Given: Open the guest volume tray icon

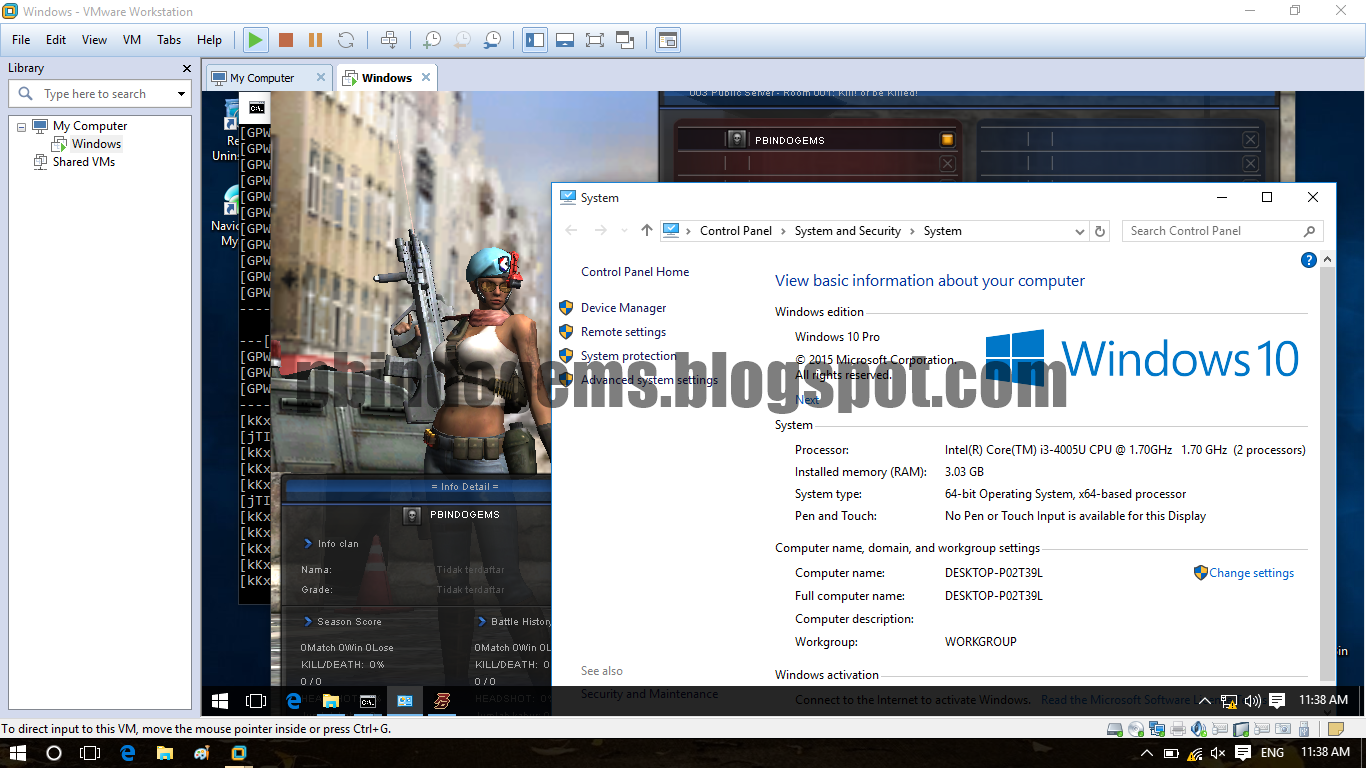Looking at the screenshot, I should 1253,701.
